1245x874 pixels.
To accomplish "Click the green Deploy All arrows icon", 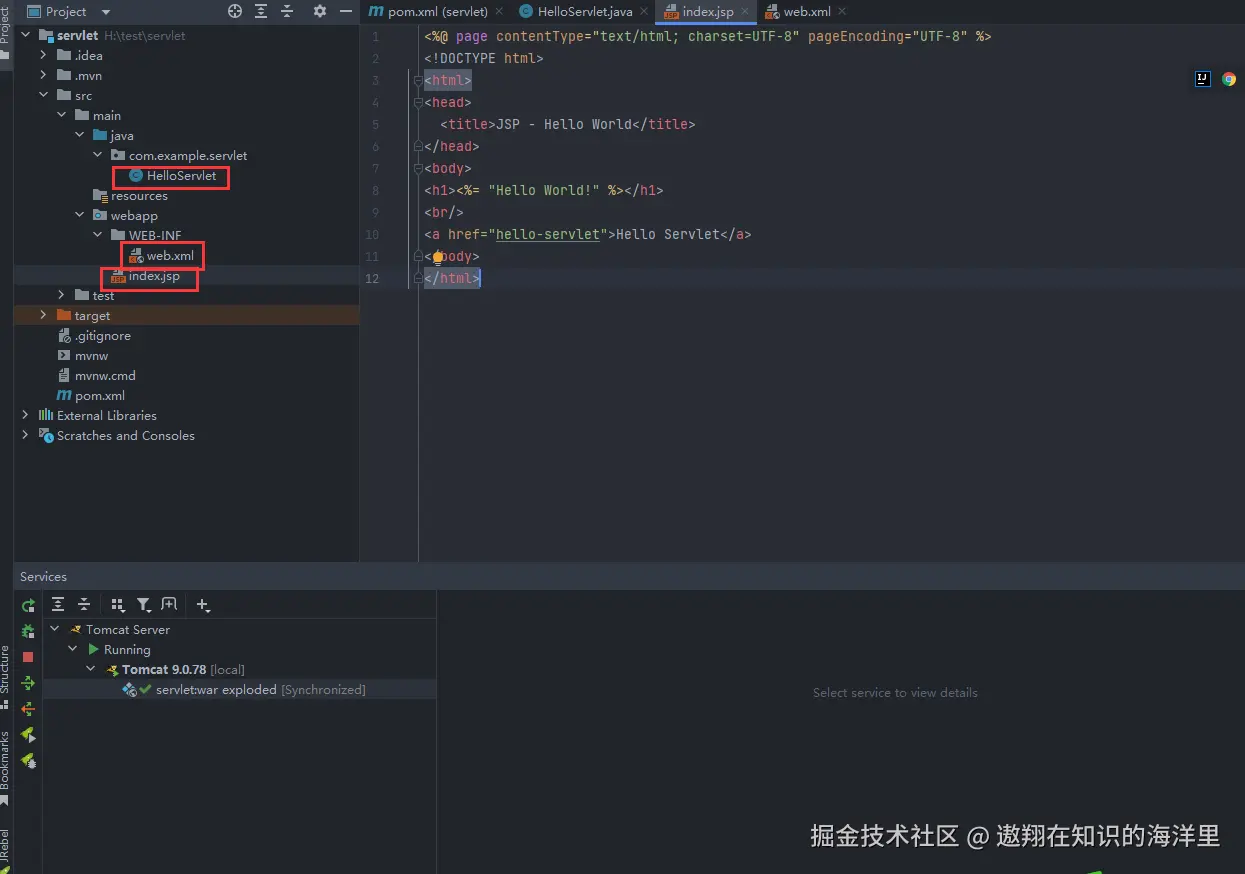I will pyautogui.click(x=28, y=683).
